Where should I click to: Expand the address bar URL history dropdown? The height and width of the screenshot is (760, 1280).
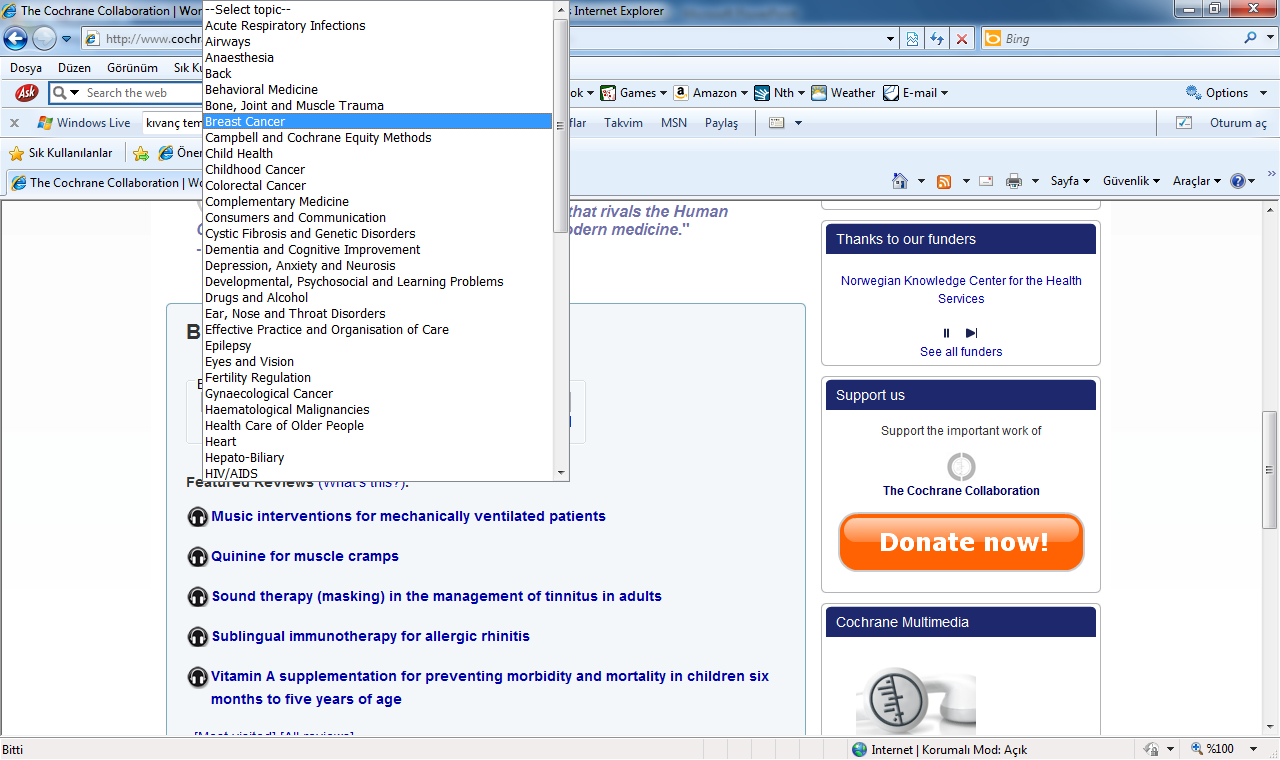click(891, 39)
